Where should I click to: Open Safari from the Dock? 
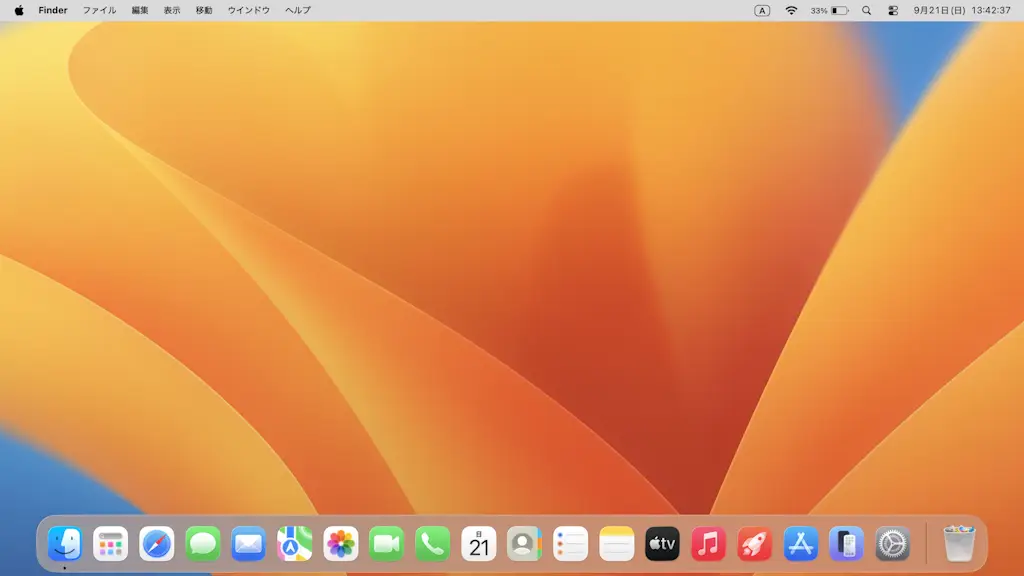[x=158, y=545]
